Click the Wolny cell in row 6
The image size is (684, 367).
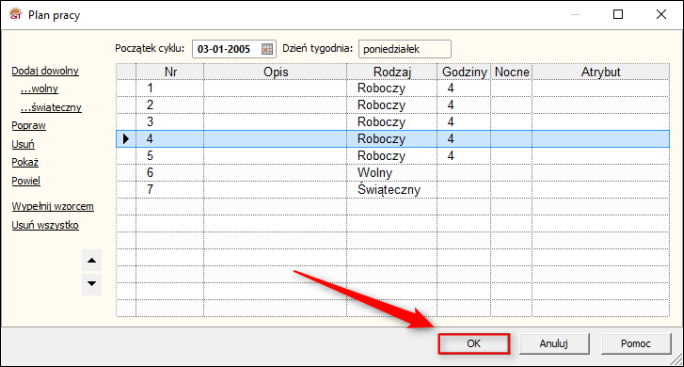click(x=392, y=173)
